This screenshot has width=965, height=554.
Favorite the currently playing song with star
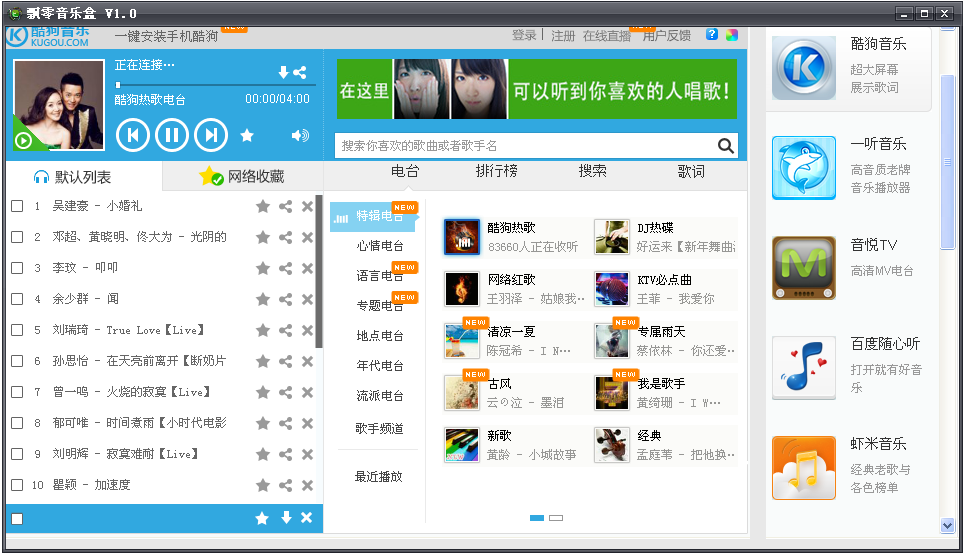click(247, 135)
